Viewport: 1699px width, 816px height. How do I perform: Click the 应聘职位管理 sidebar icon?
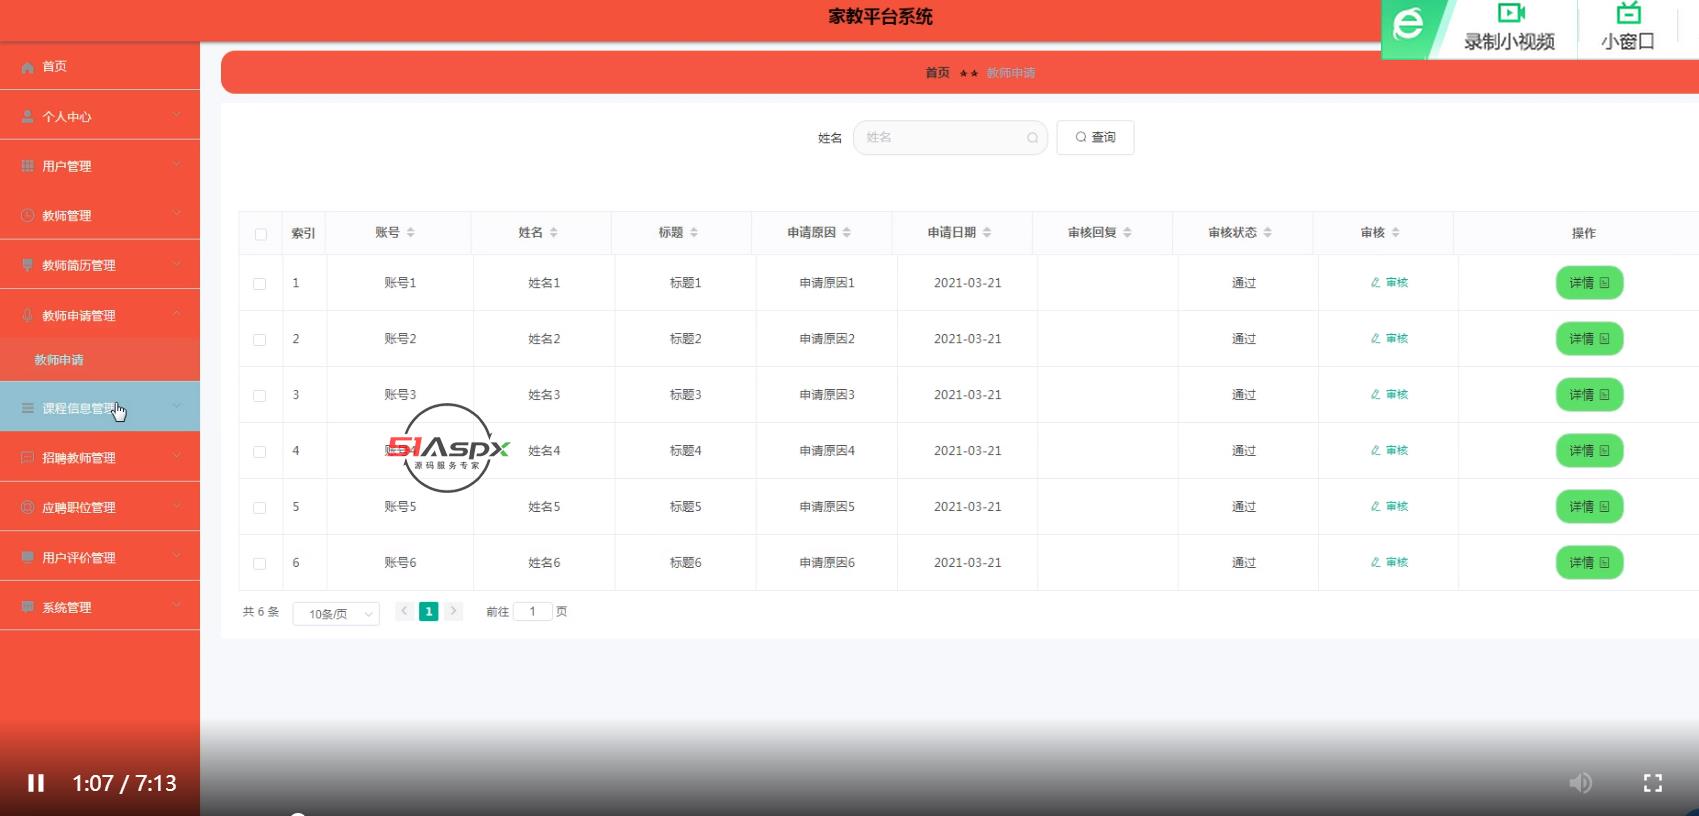tap(28, 507)
